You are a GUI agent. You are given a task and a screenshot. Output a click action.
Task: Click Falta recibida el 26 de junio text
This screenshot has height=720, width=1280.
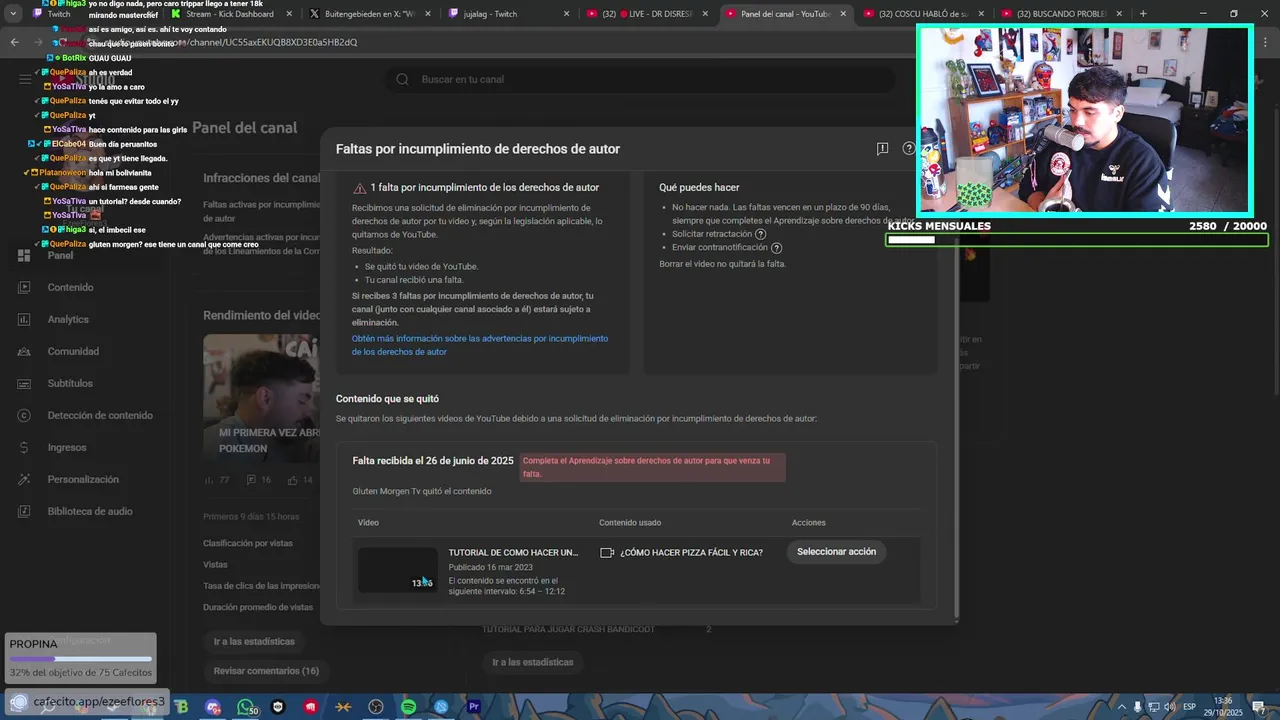coord(433,461)
